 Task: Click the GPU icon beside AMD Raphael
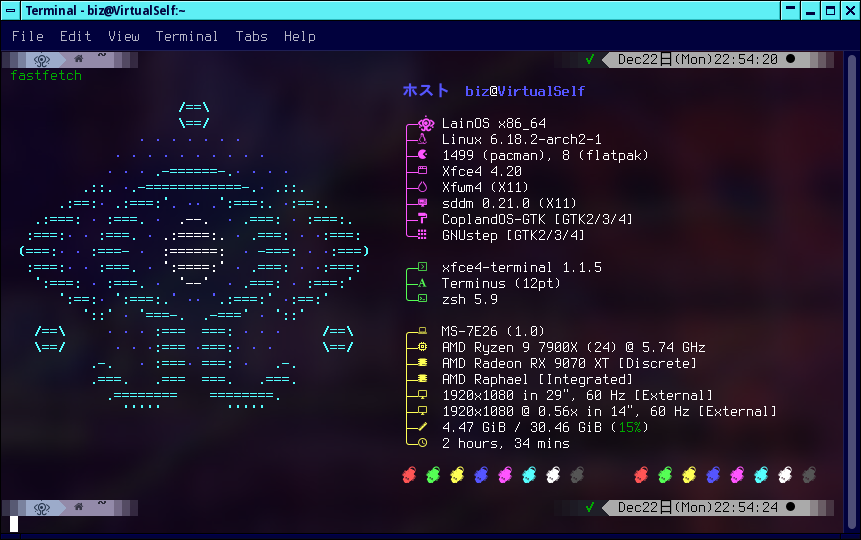point(422,378)
